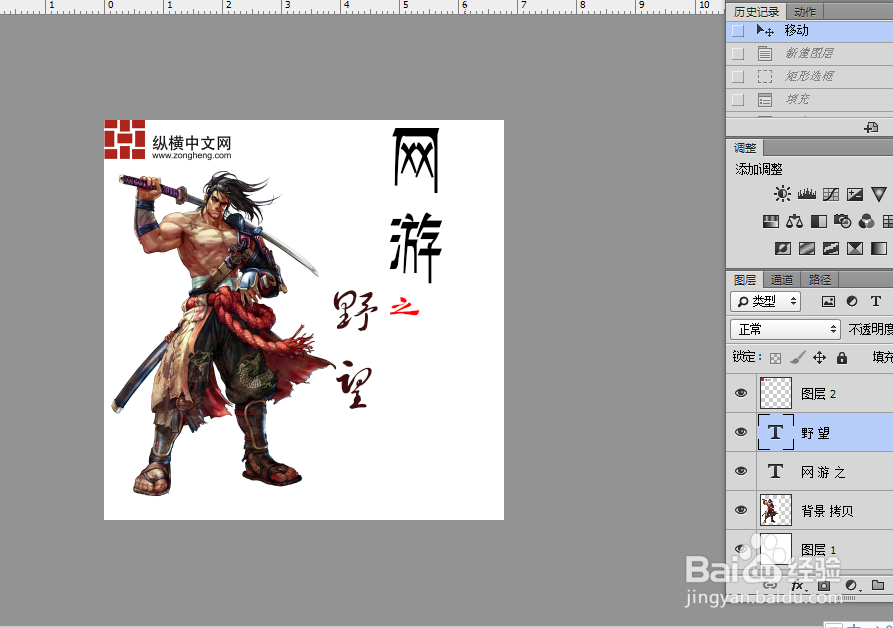Filter layers by adjustment layers icon
Screen dimensions: 893x628
852,301
